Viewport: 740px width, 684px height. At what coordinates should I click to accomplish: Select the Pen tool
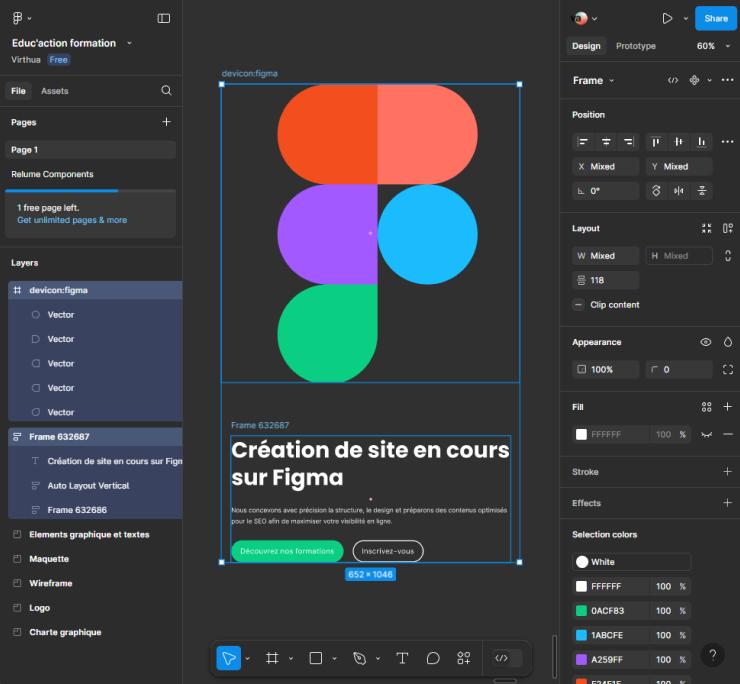[360, 658]
